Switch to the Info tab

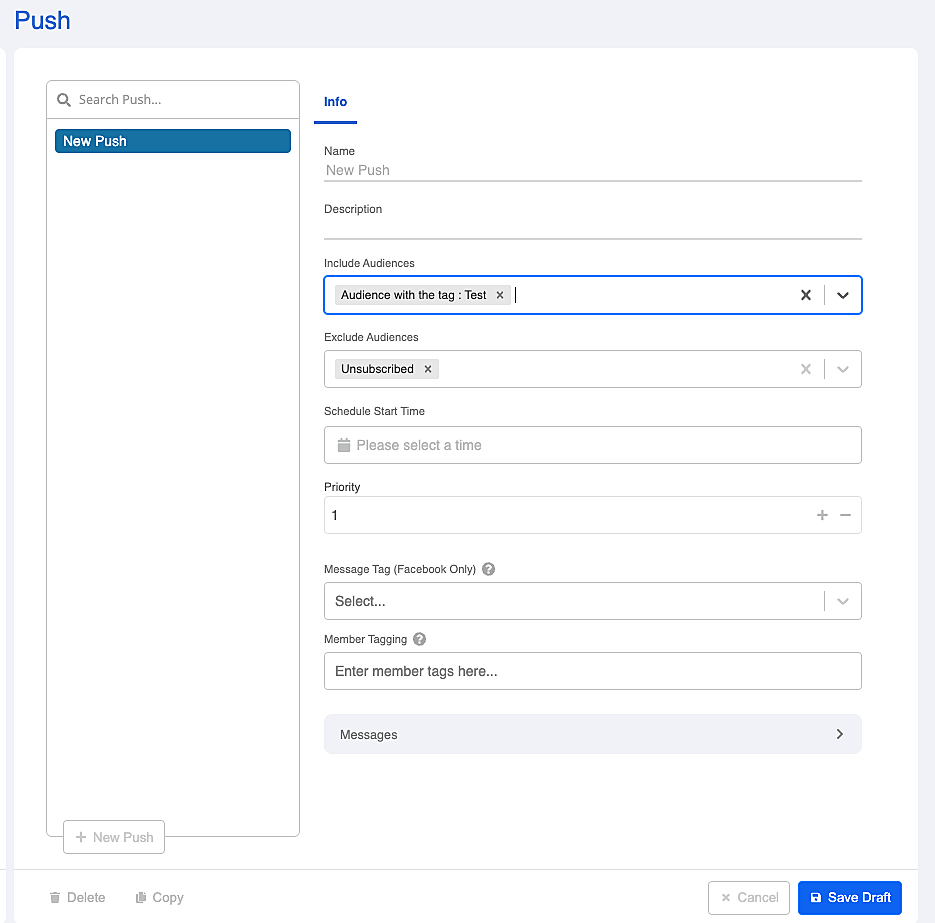pyautogui.click(x=335, y=102)
